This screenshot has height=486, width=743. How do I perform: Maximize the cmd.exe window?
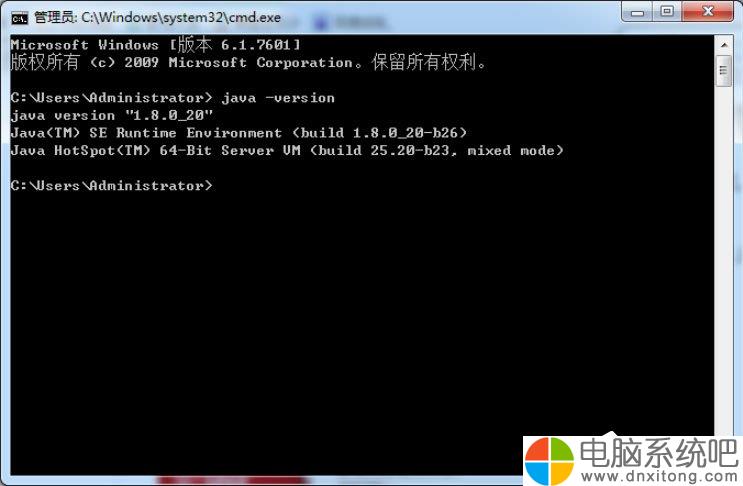(667, 11)
